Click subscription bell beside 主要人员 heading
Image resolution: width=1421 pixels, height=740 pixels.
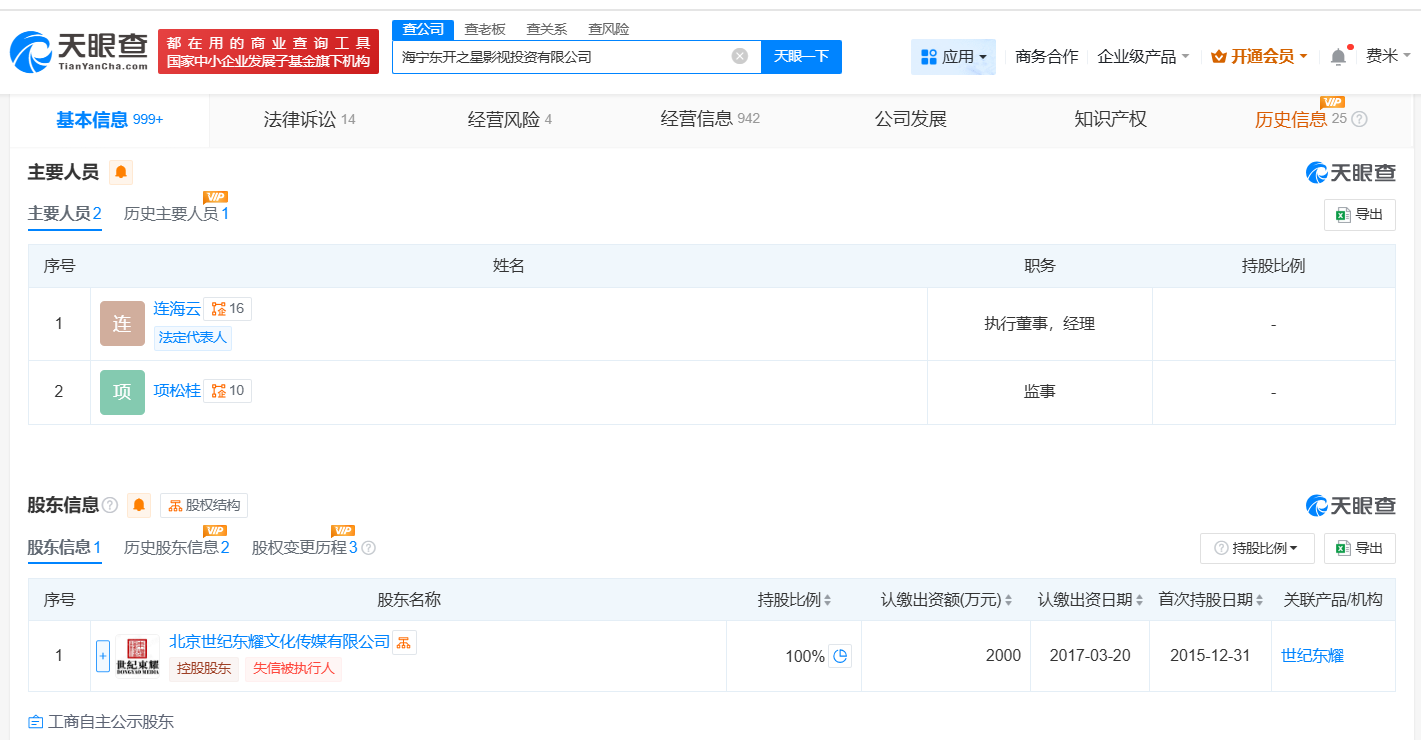(120, 172)
